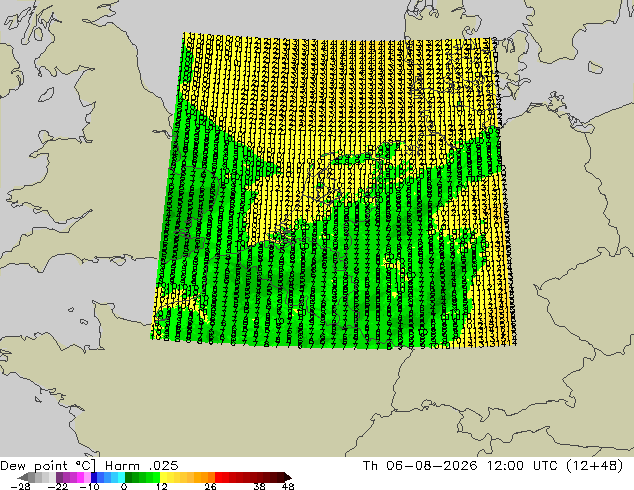Viewport: 634px width, 490px height.
Task: Click the dark arrow at legend's right end
Action: pyautogui.click(x=288, y=477)
